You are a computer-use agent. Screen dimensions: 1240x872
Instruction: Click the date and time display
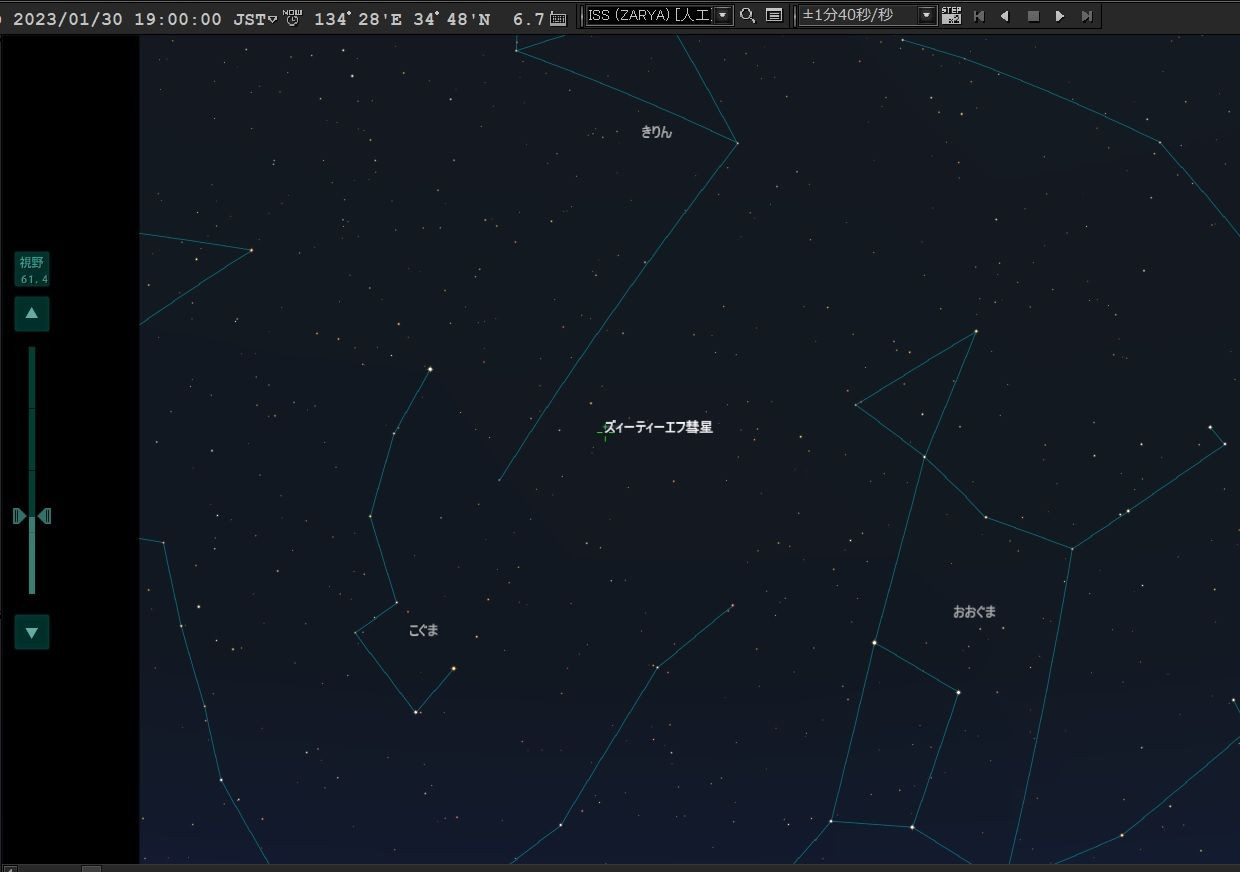point(117,19)
